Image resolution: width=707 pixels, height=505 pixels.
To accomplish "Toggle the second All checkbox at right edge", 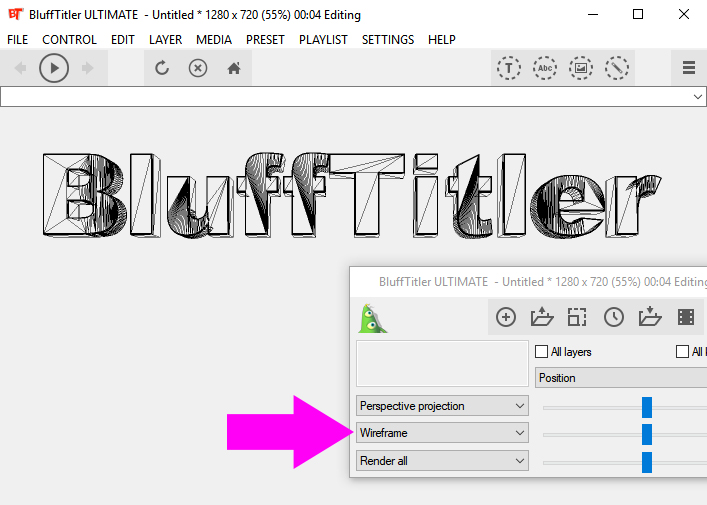I will (x=683, y=352).
